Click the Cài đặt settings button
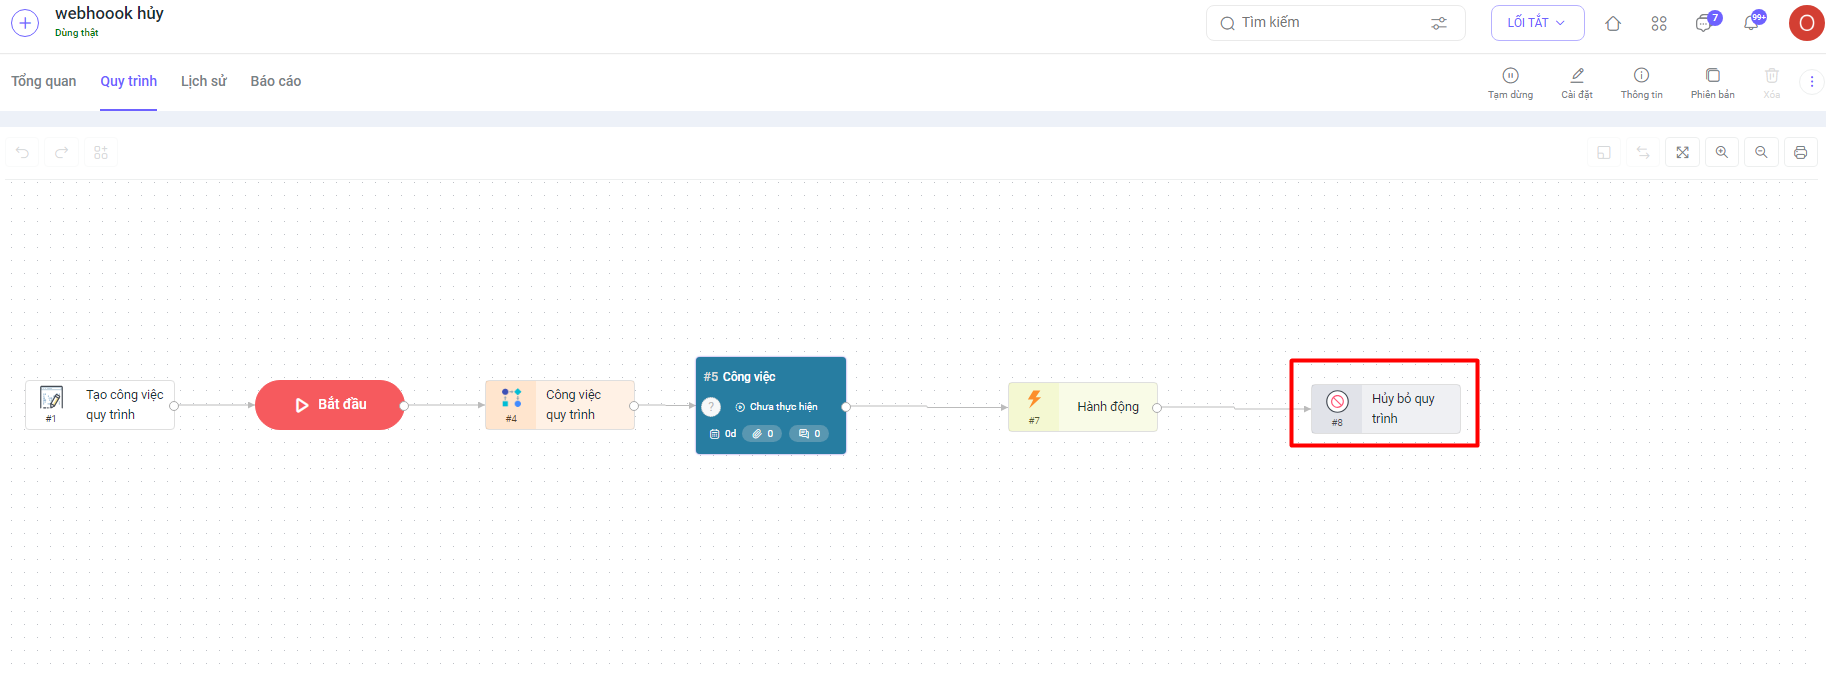The height and width of the screenshot is (676, 1826). (1577, 82)
